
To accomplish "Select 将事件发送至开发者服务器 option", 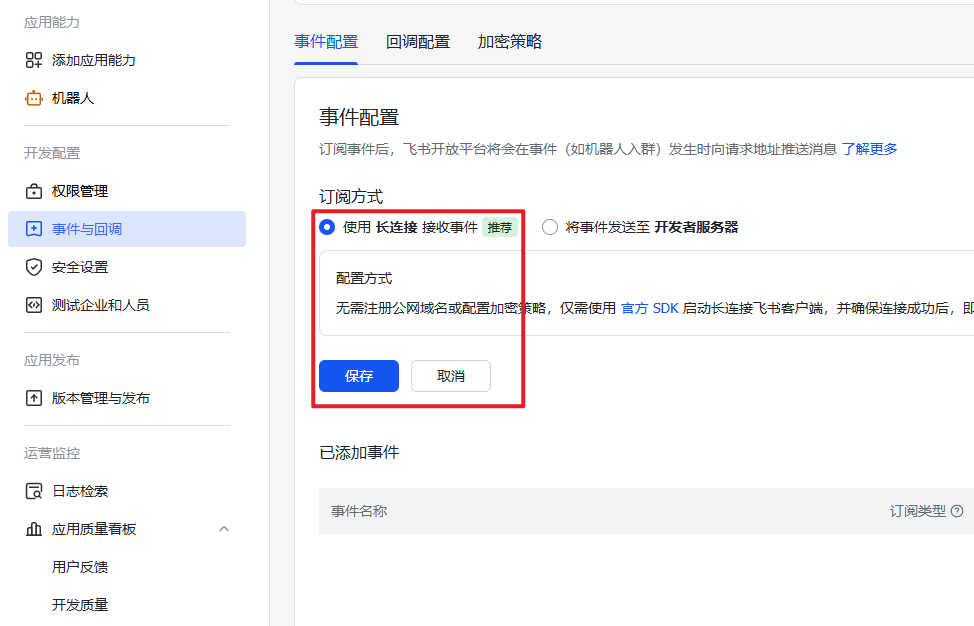I will tap(549, 227).
